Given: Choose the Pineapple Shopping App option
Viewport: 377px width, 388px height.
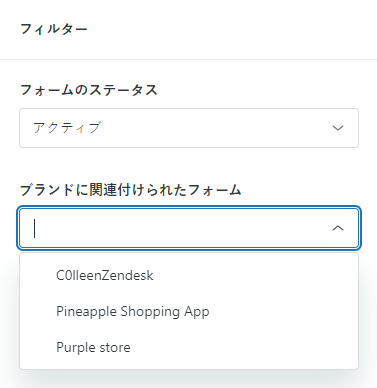Looking at the screenshot, I should tap(189, 311).
